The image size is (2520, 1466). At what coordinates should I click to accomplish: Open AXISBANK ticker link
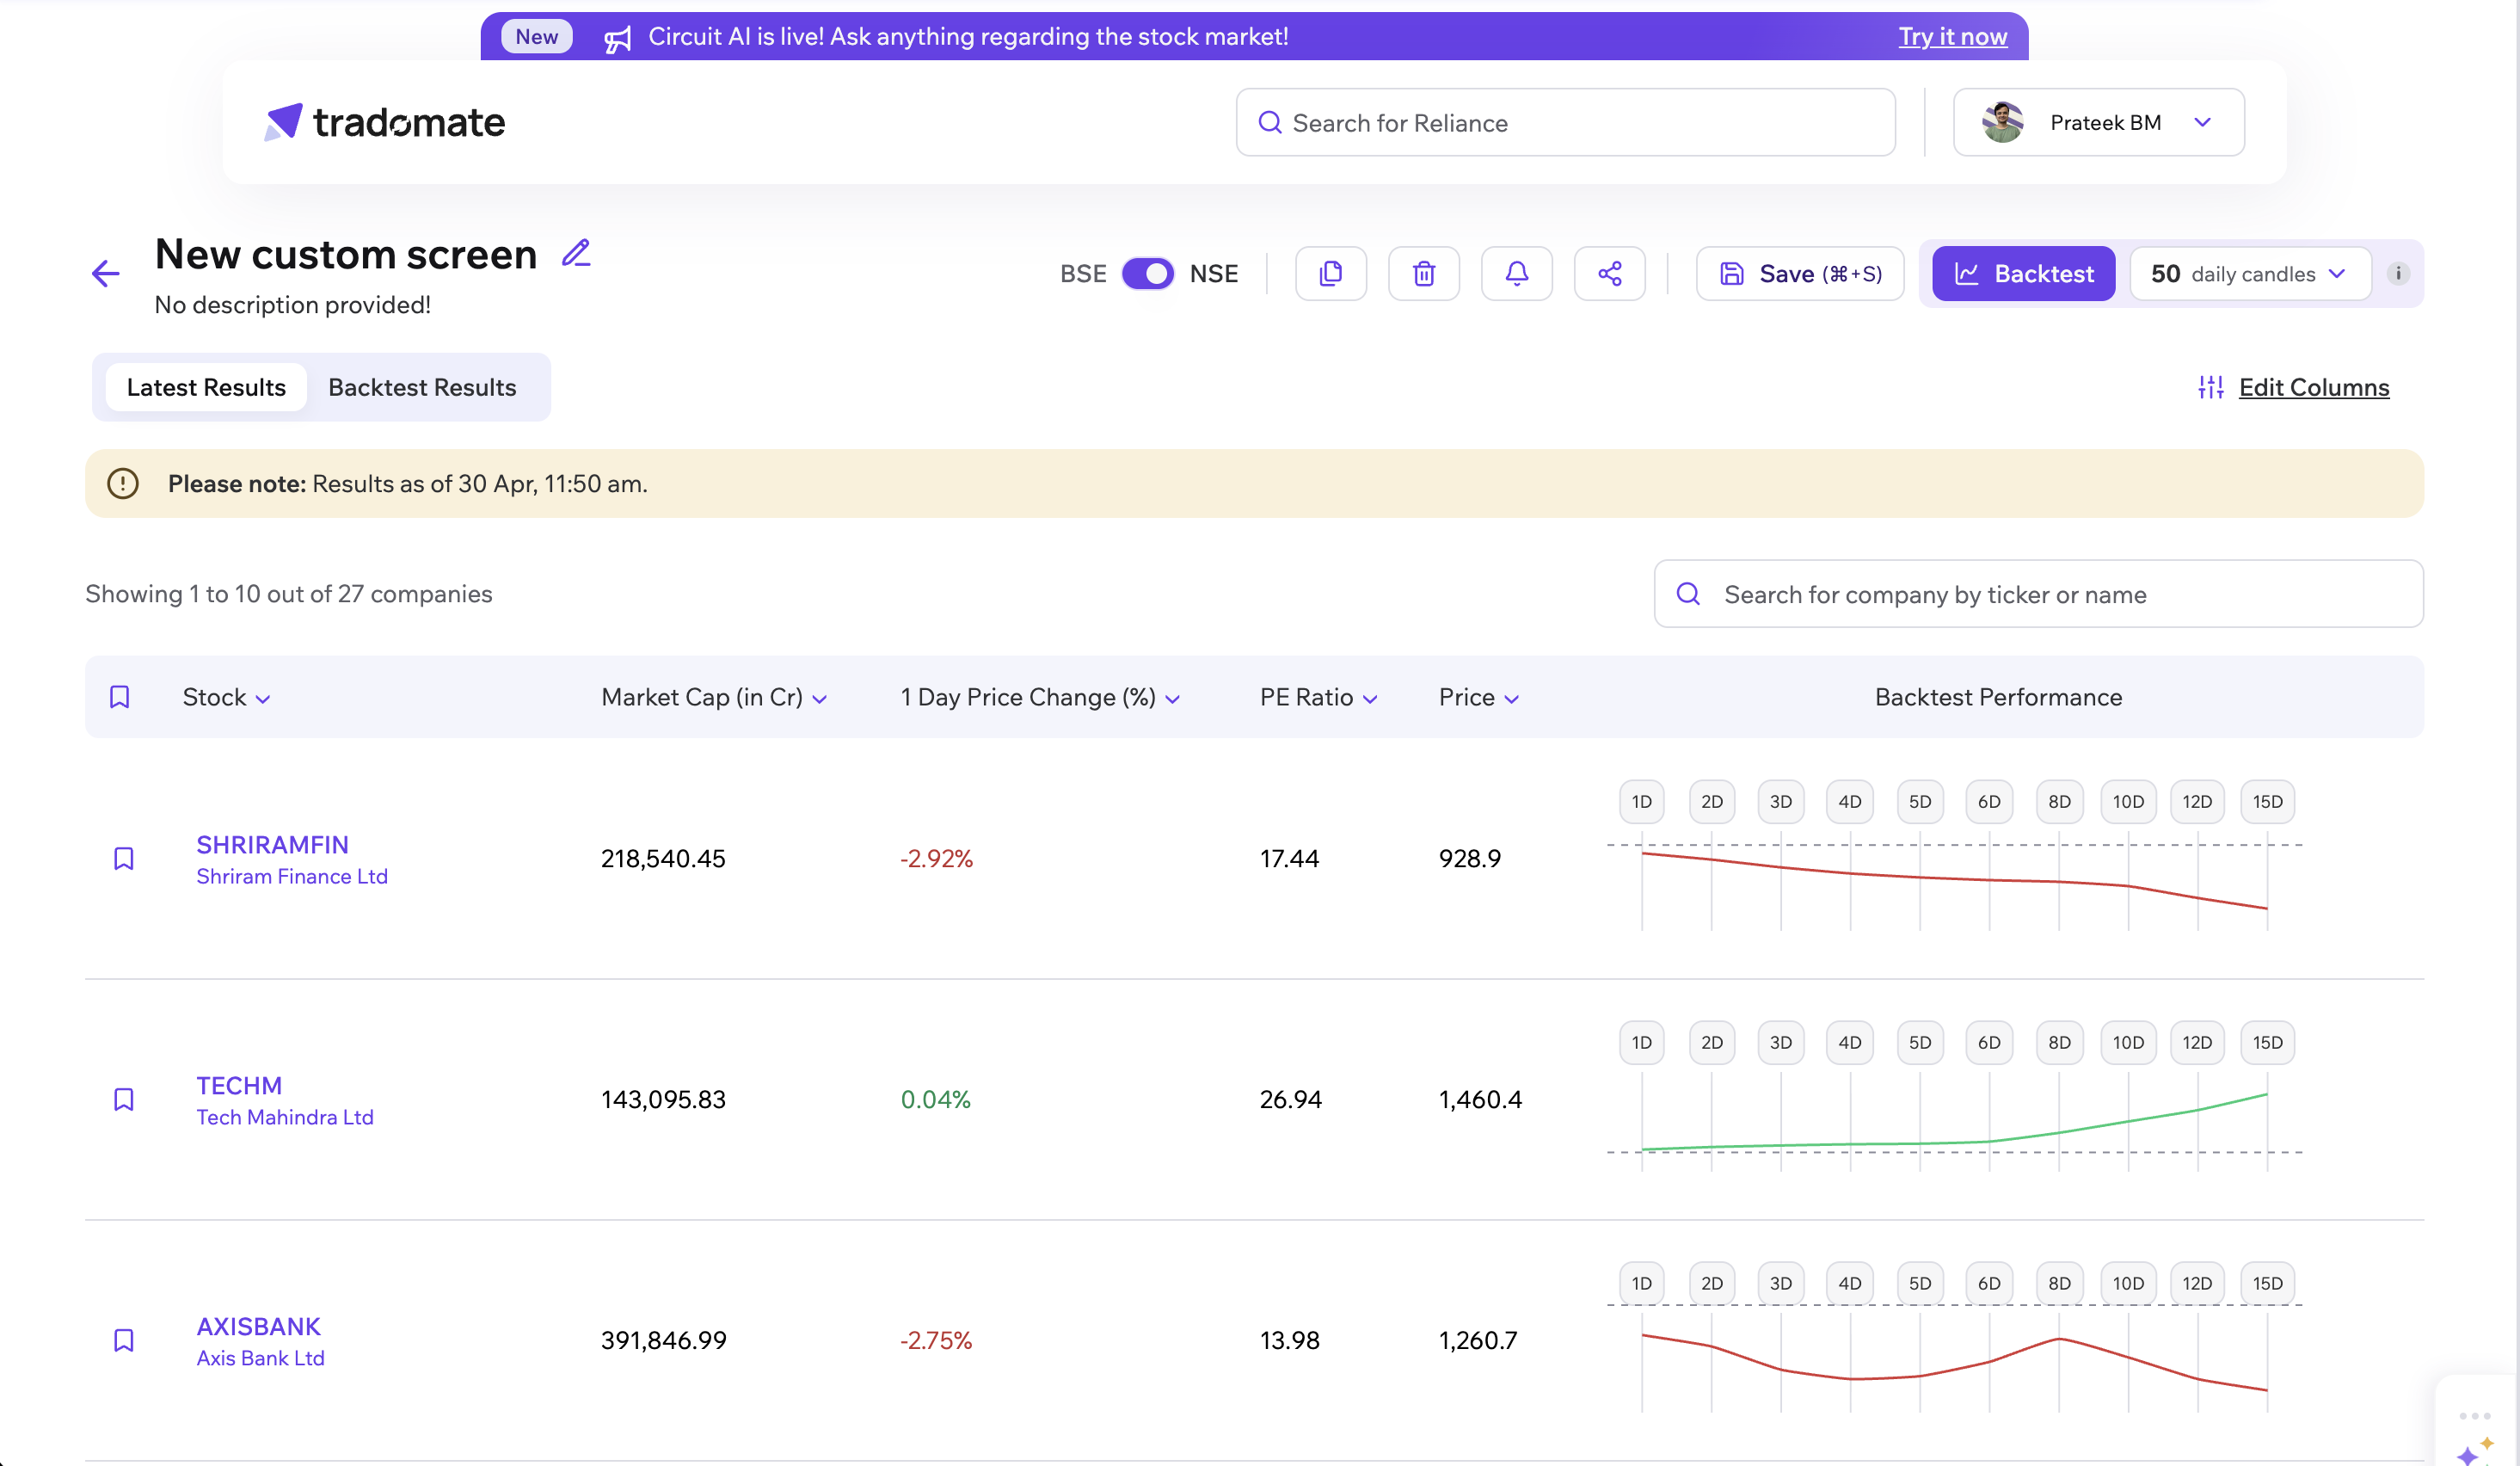258,1326
